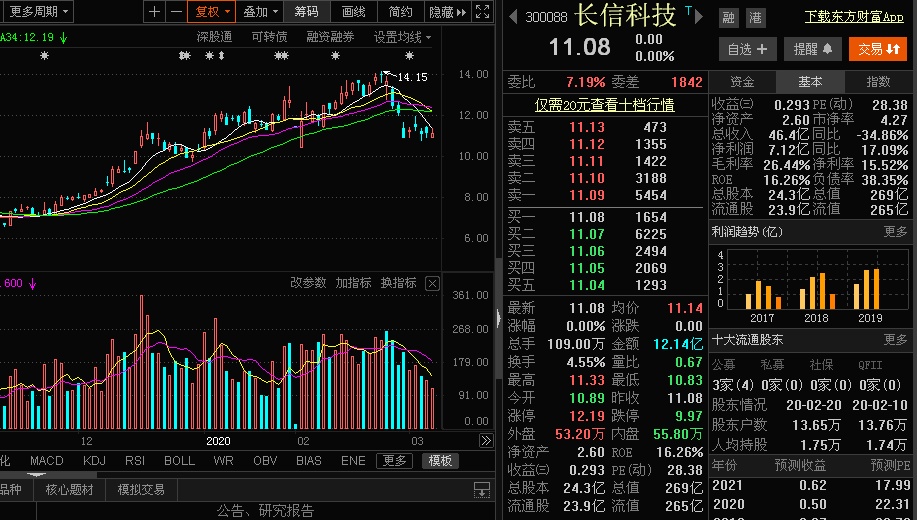Go to next stock arrow
The width and height of the screenshot is (917, 520).
point(698,16)
